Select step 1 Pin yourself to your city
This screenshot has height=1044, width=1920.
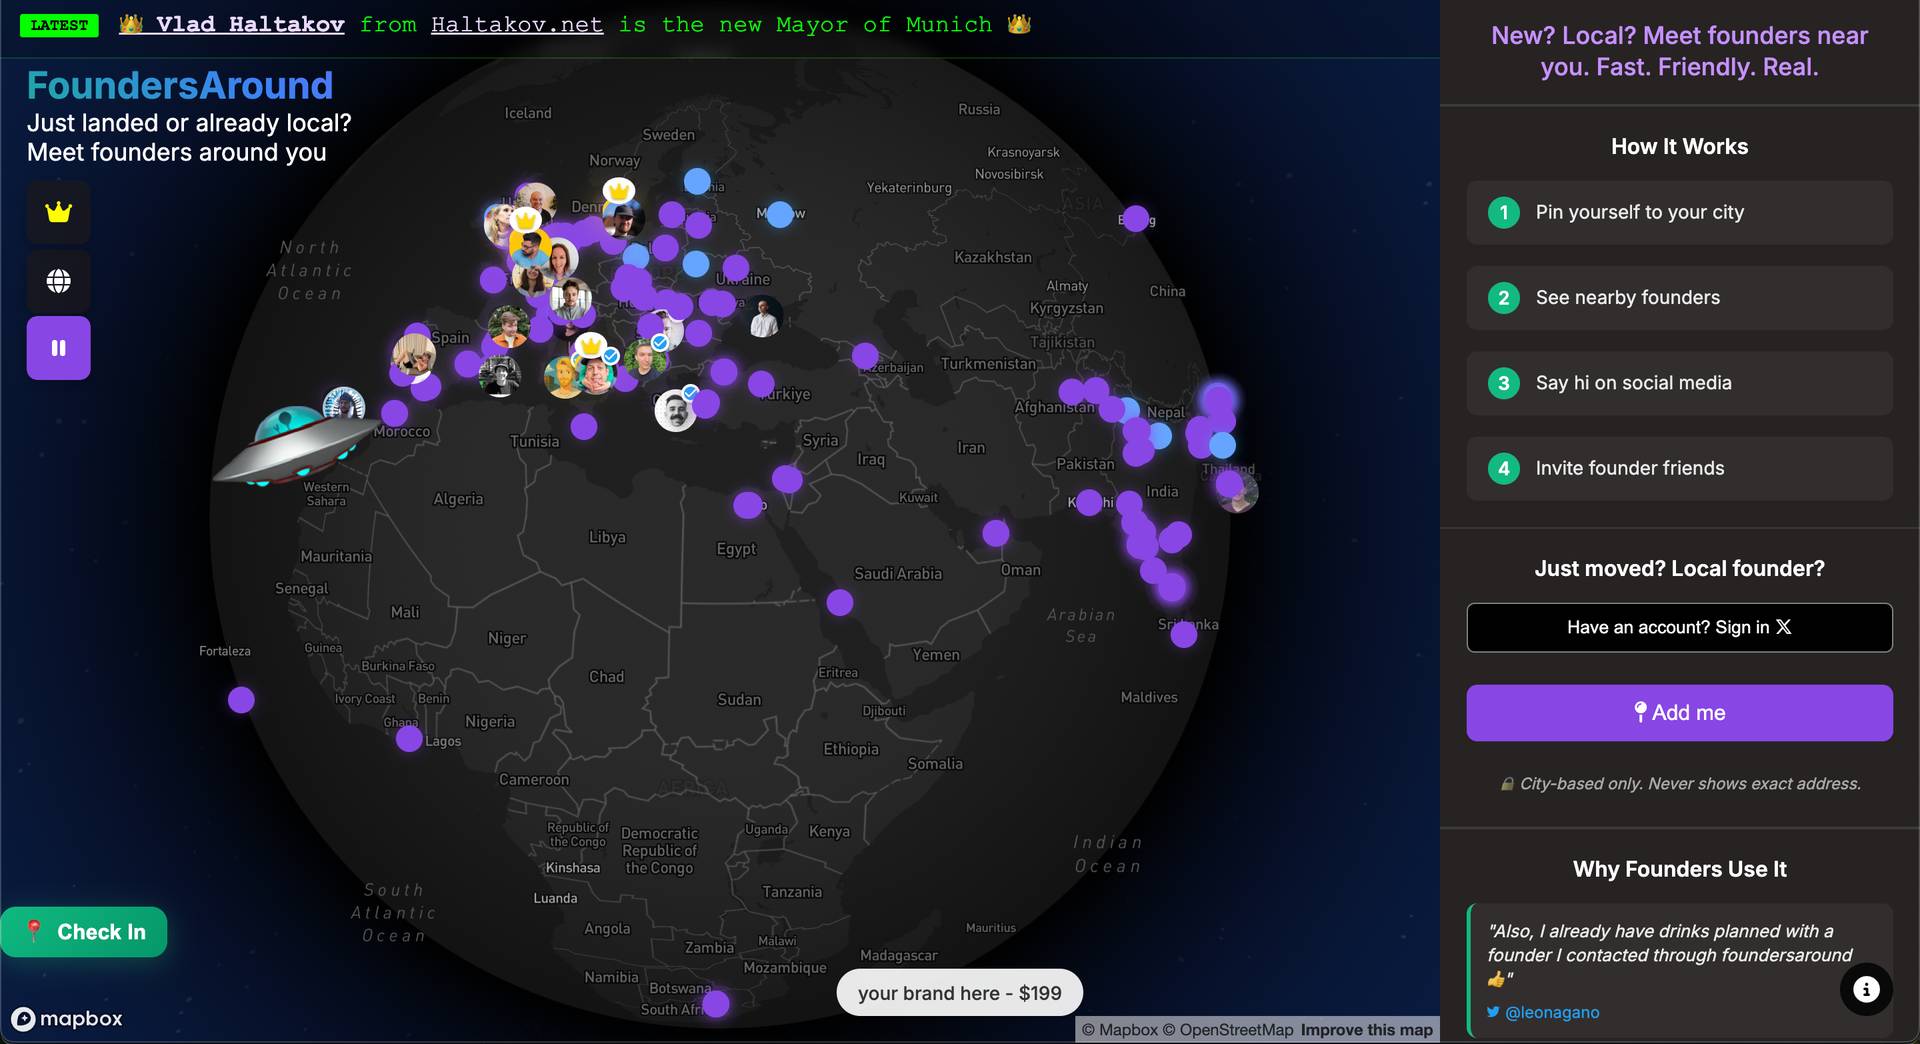point(1679,212)
